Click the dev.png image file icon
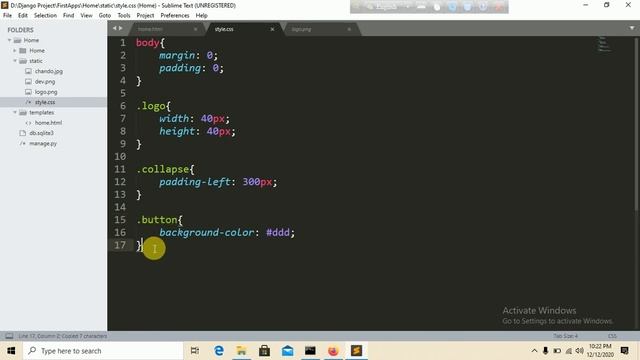 (x=28, y=82)
